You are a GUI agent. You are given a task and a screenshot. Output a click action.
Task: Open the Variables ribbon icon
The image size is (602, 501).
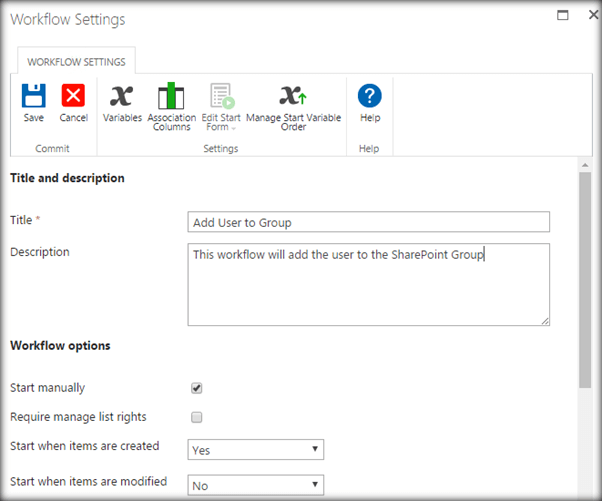pos(122,96)
